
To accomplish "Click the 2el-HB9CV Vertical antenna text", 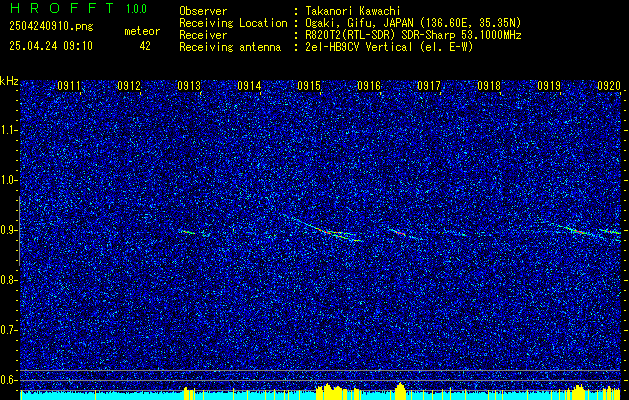I will pyautogui.click(x=389, y=47).
